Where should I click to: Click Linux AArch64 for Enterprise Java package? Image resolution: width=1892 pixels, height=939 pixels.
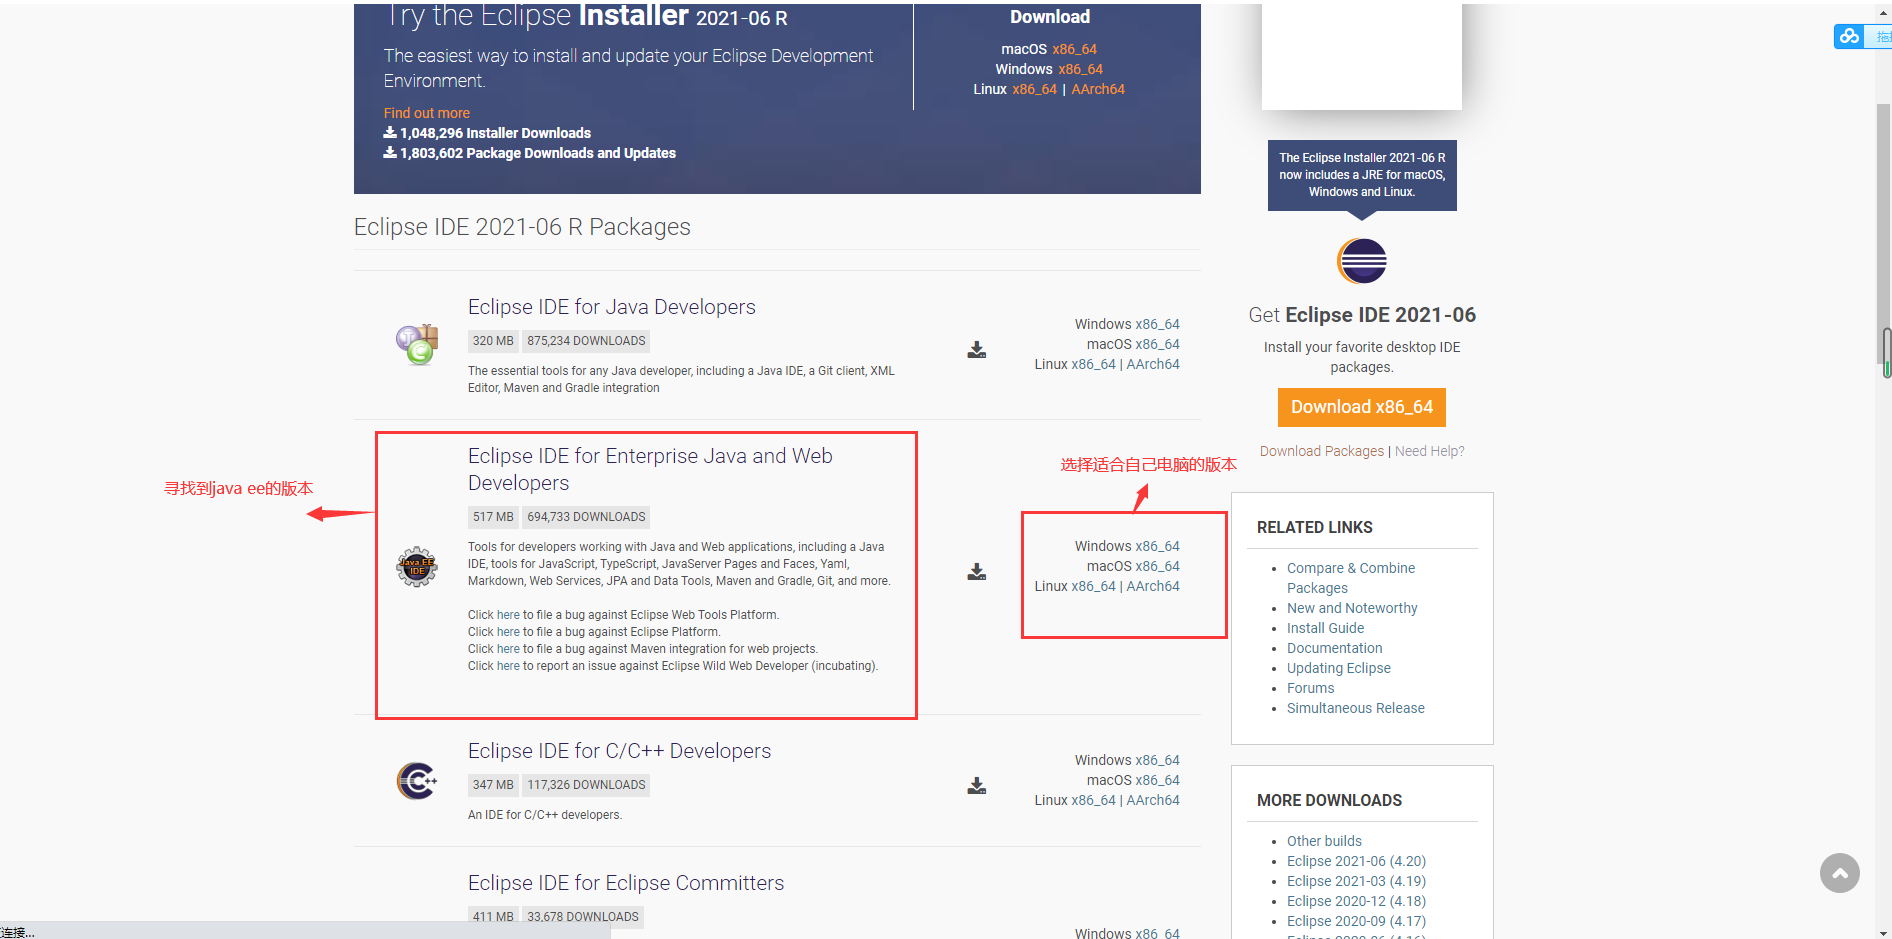click(x=1153, y=586)
